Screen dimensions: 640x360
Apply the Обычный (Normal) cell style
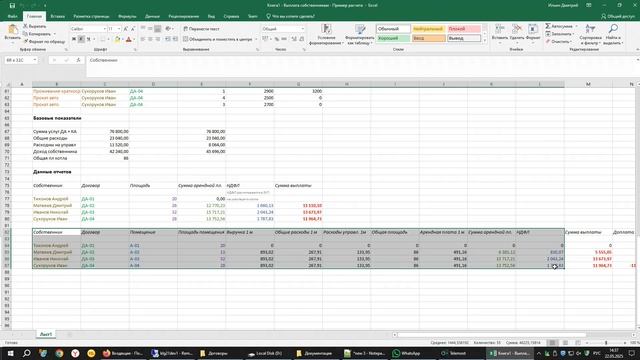point(393,29)
